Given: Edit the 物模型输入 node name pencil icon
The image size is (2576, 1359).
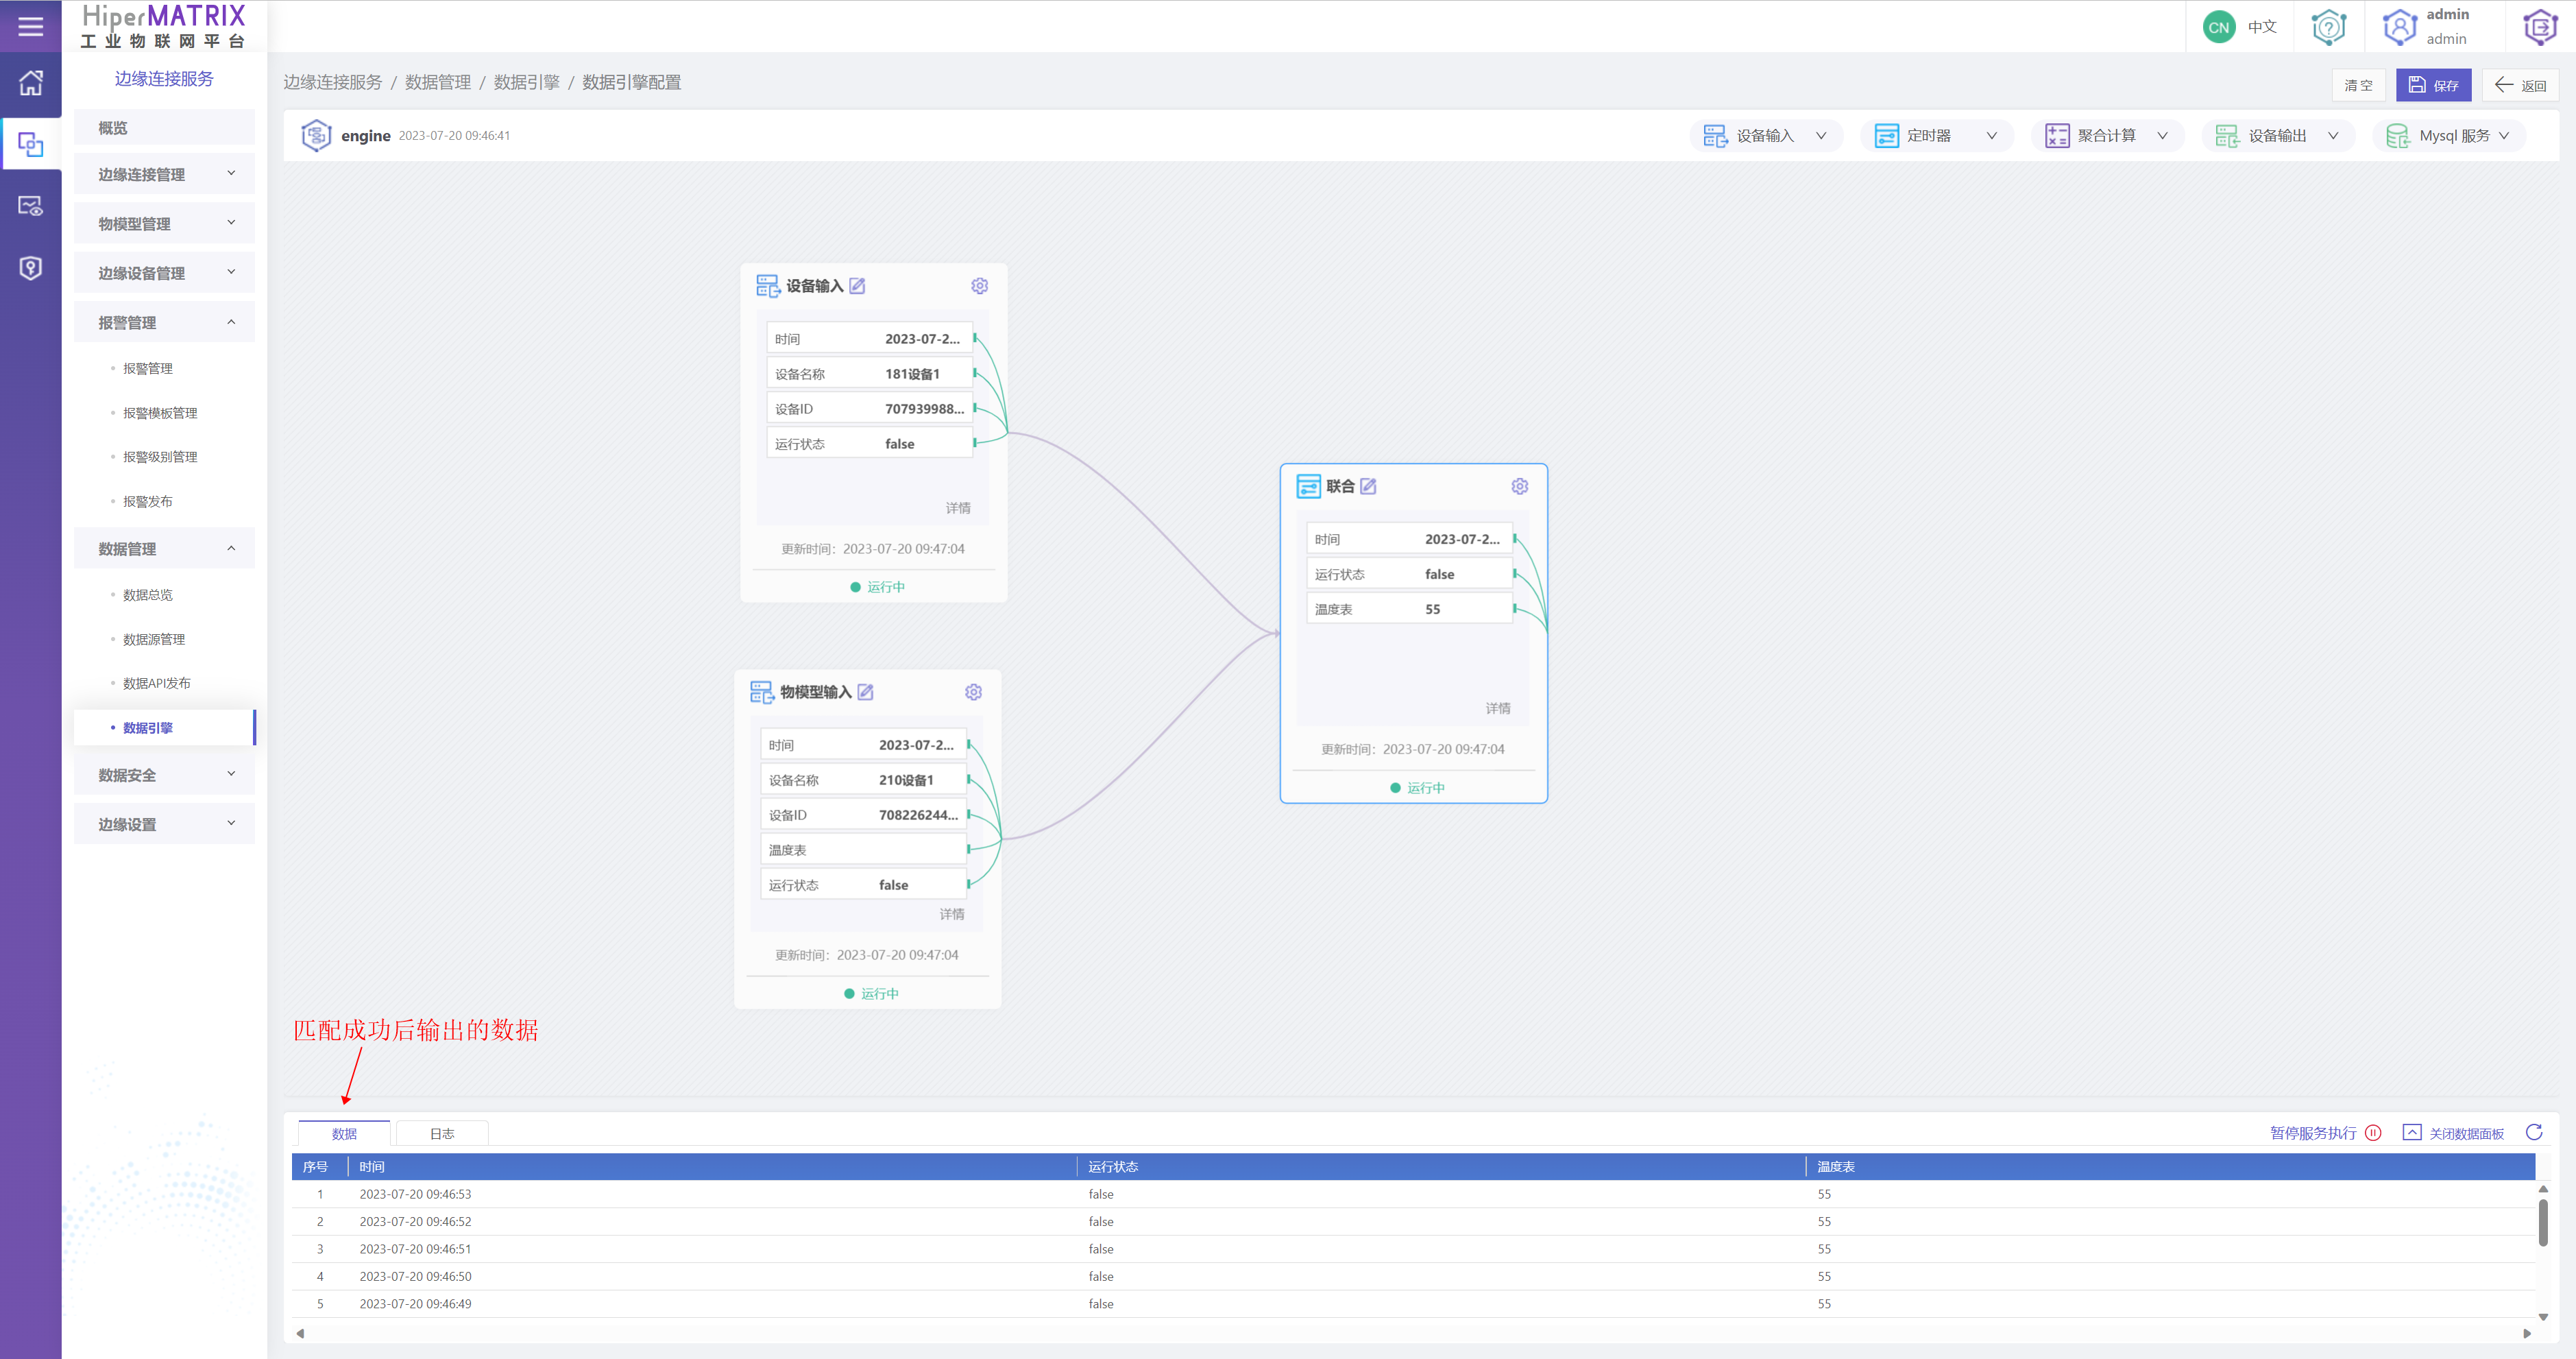Looking at the screenshot, I should click(865, 692).
